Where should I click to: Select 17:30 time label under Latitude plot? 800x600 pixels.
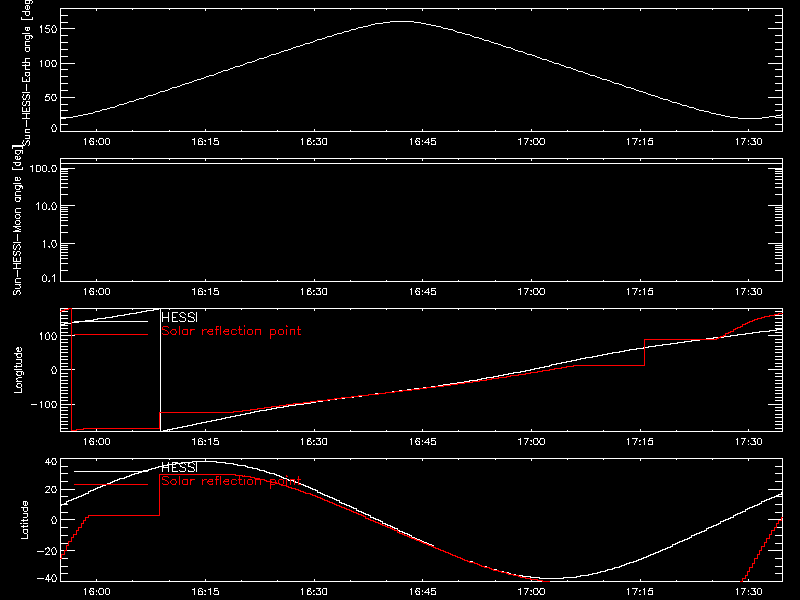(x=748, y=592)
